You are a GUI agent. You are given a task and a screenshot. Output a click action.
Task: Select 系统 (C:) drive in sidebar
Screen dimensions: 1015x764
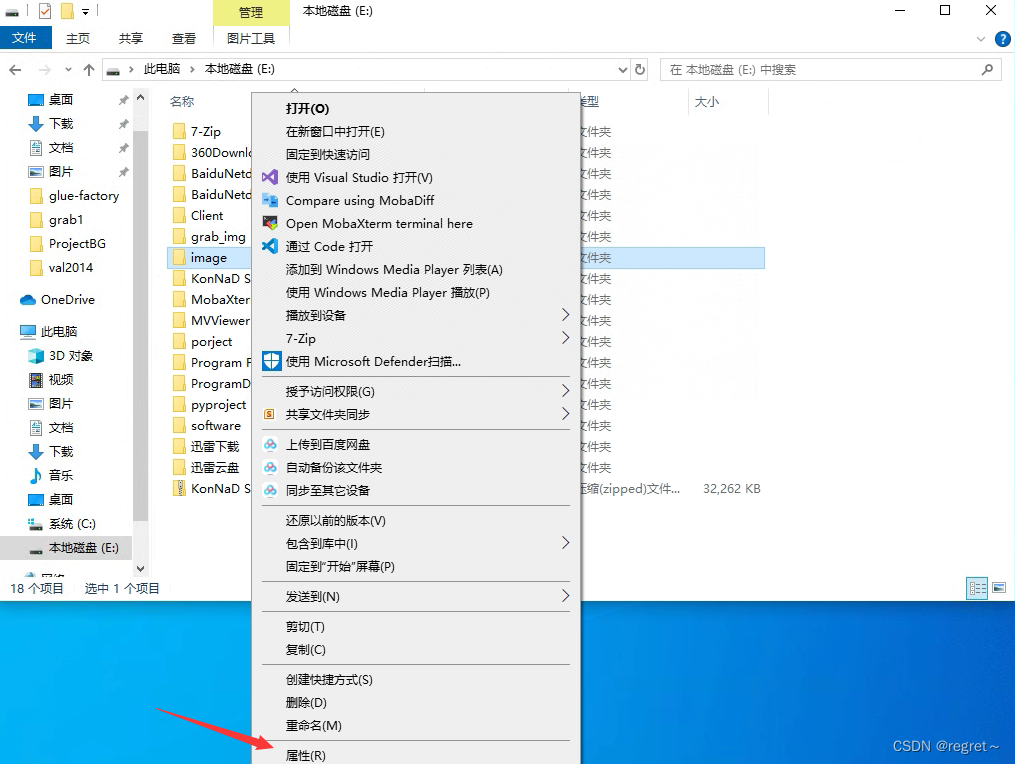click(61, 523)
